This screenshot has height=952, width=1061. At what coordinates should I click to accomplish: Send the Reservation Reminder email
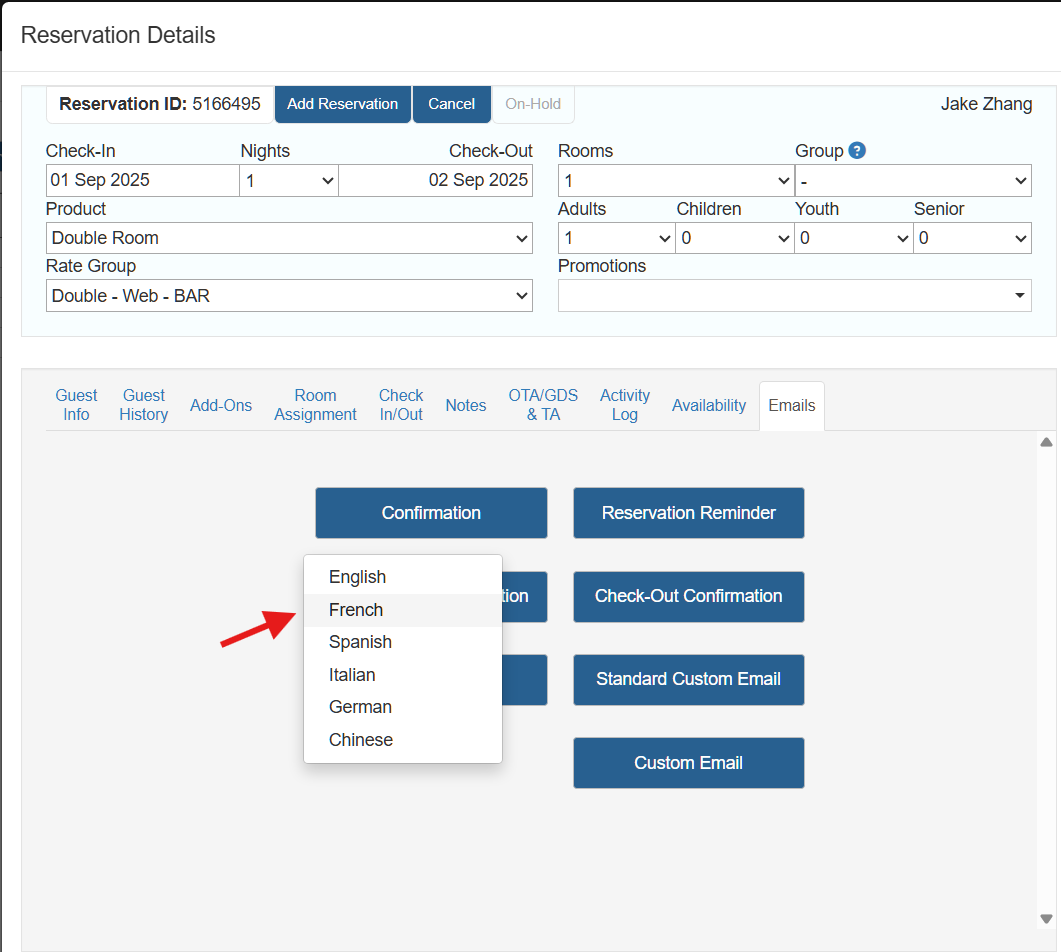(688, 513)
